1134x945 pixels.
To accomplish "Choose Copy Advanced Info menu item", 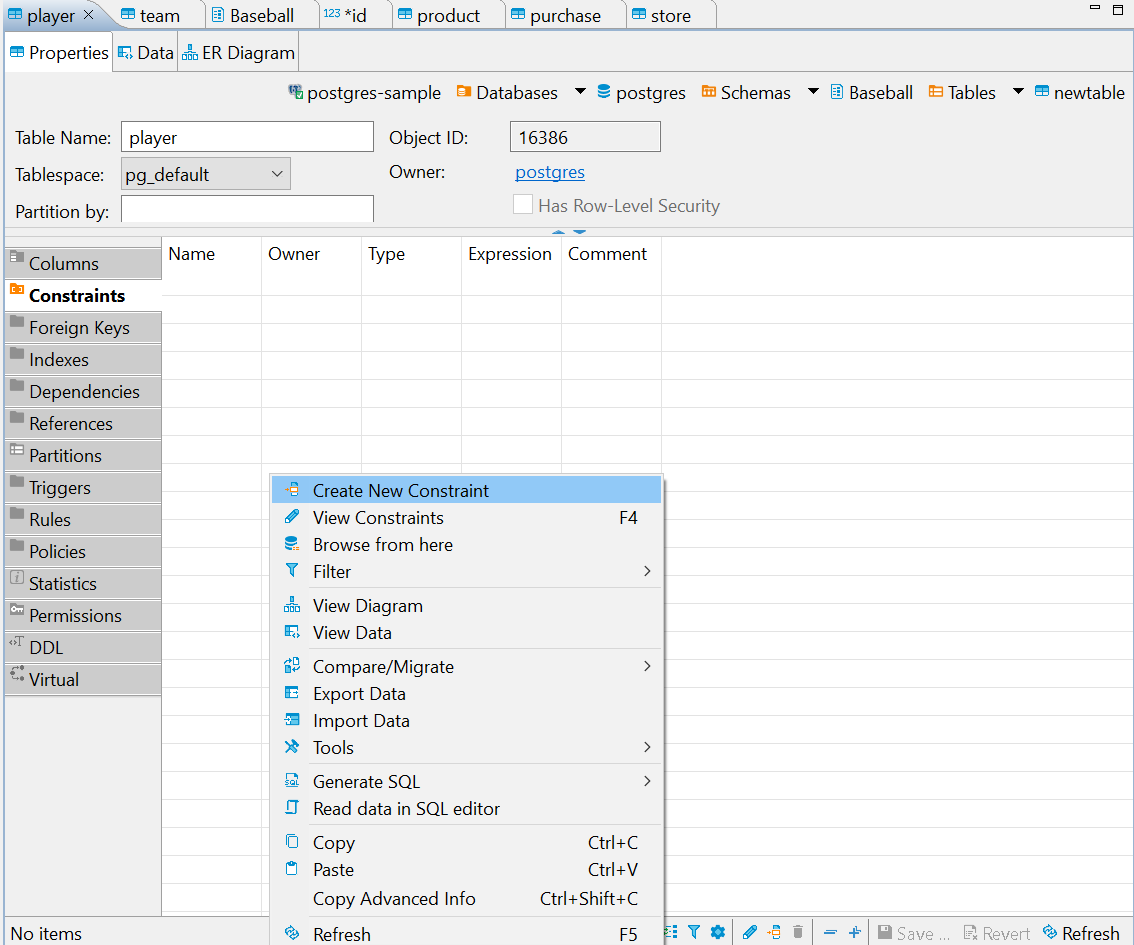I will [466, 898].
